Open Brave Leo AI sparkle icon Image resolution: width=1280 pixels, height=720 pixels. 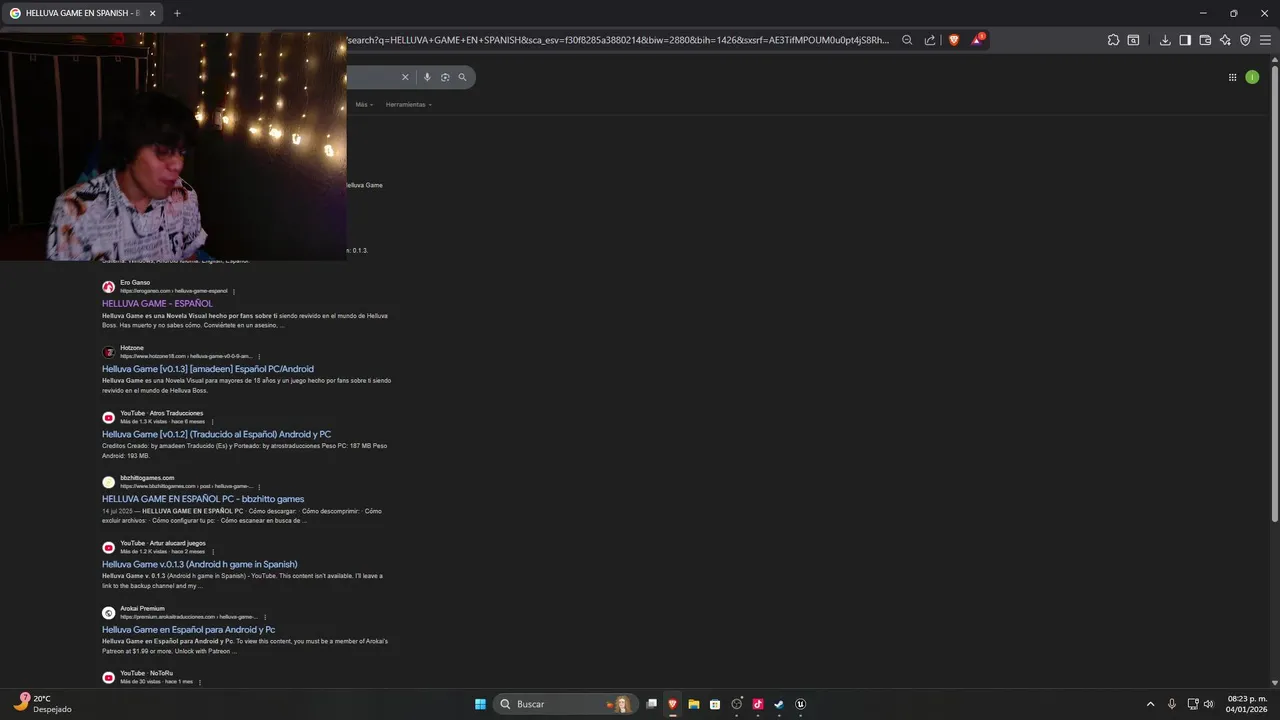pyautogui.click(x=1225, y=40)
